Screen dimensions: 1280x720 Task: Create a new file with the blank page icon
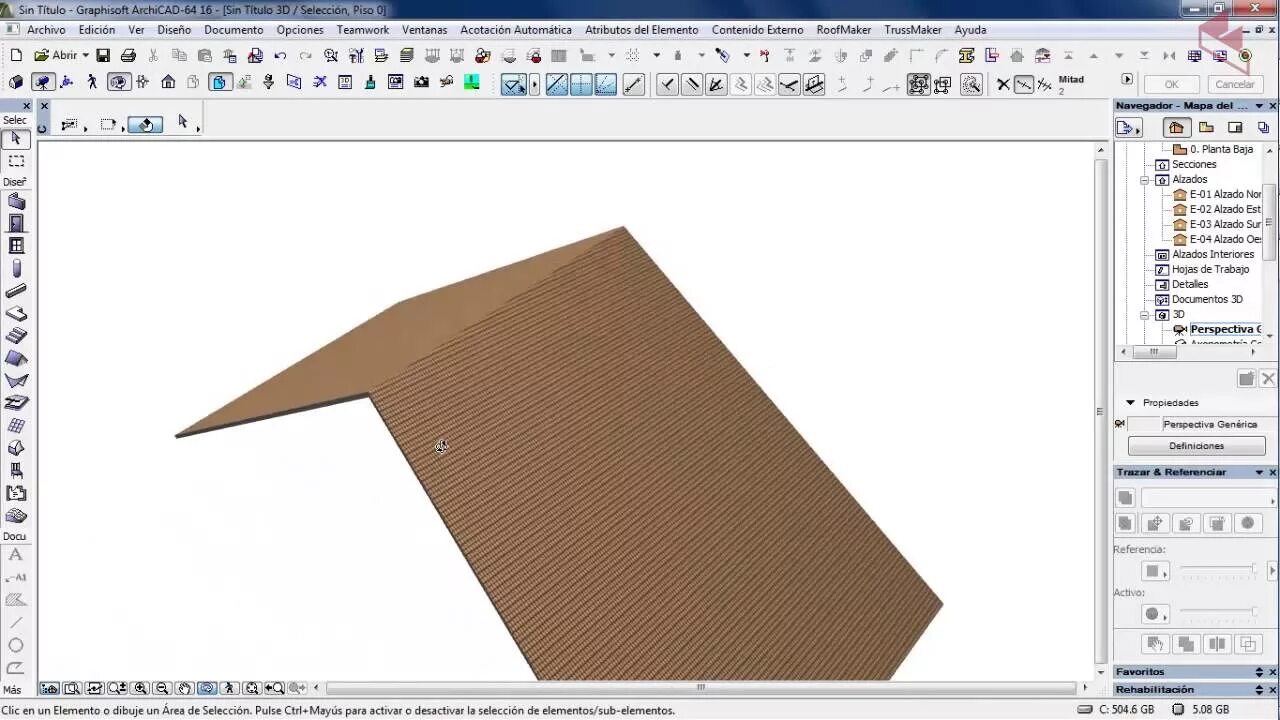coord(16,55)
